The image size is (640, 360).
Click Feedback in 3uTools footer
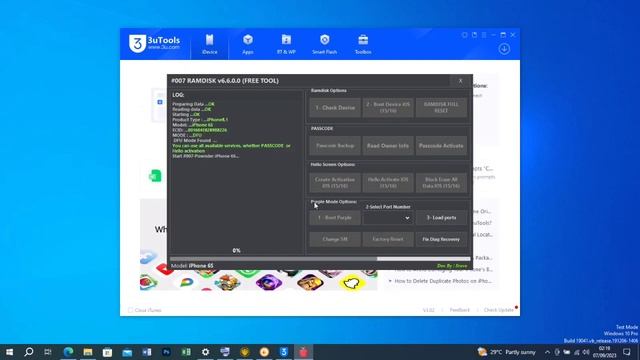pos(459,310)
